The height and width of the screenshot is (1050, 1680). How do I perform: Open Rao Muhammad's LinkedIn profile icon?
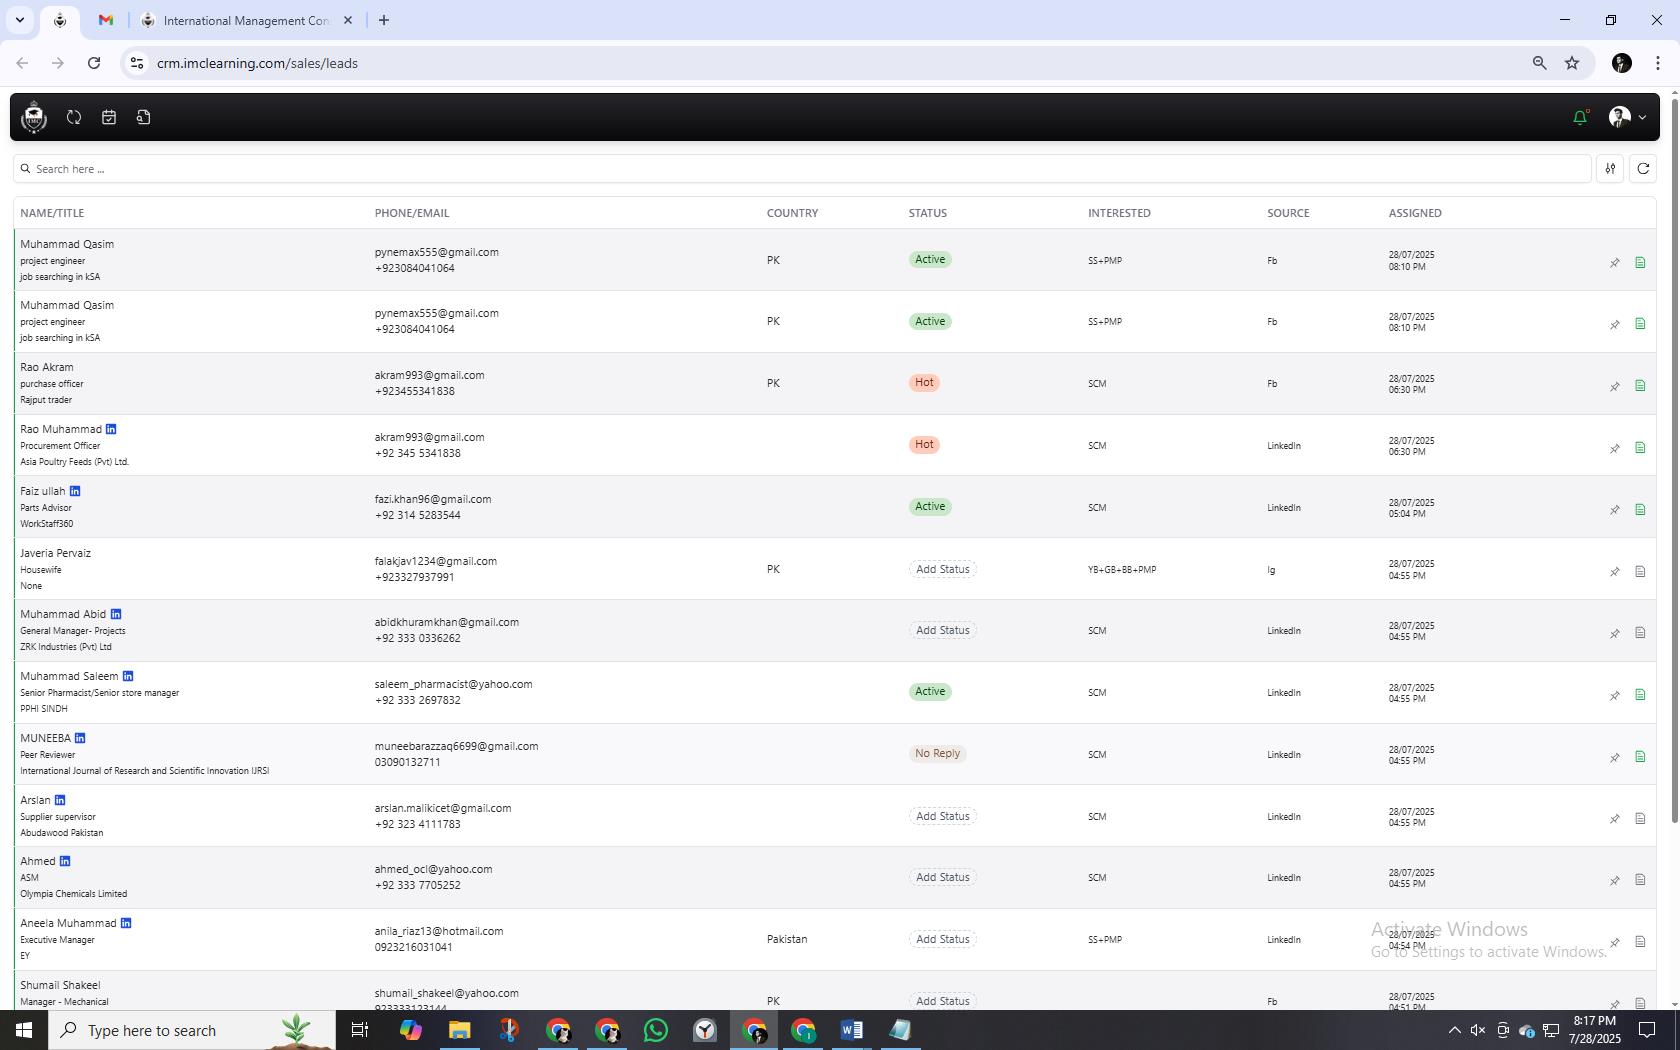(111, 429)
